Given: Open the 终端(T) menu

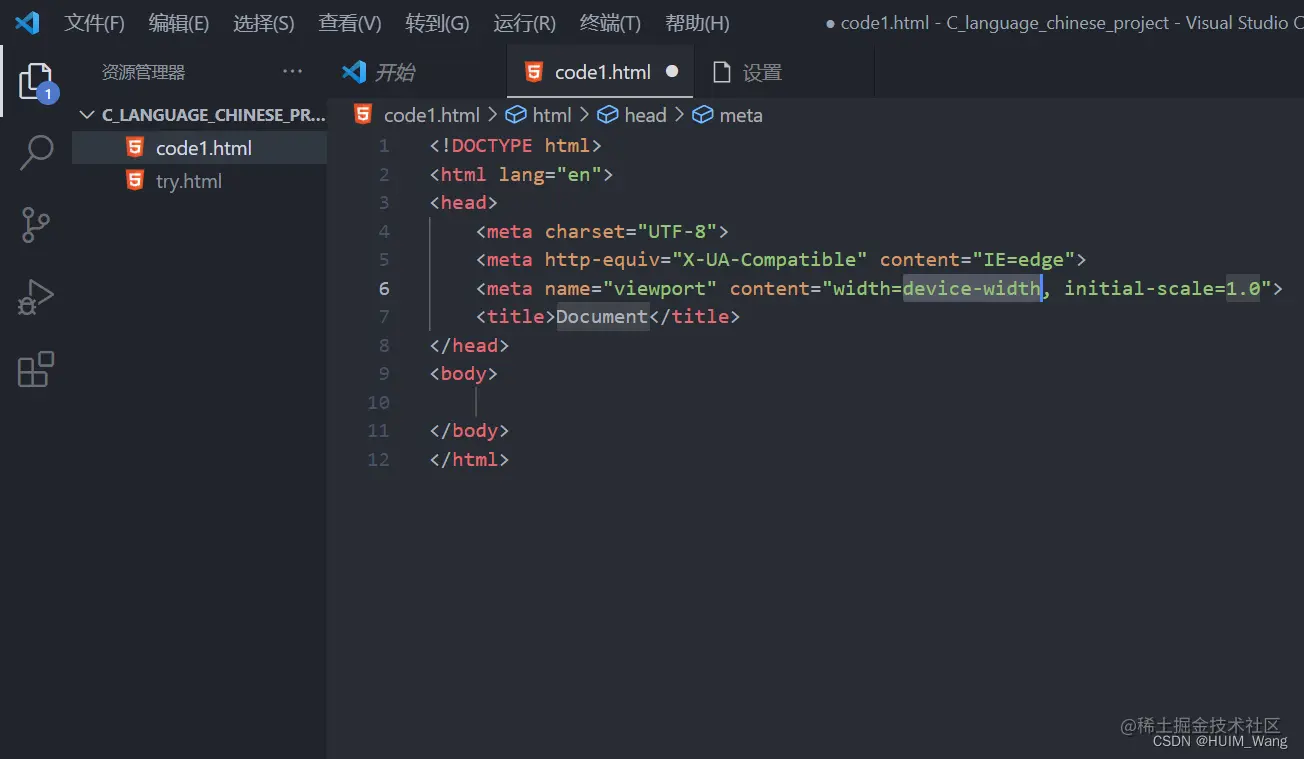Looking at the screenshot, I should (x=610, y=23).
